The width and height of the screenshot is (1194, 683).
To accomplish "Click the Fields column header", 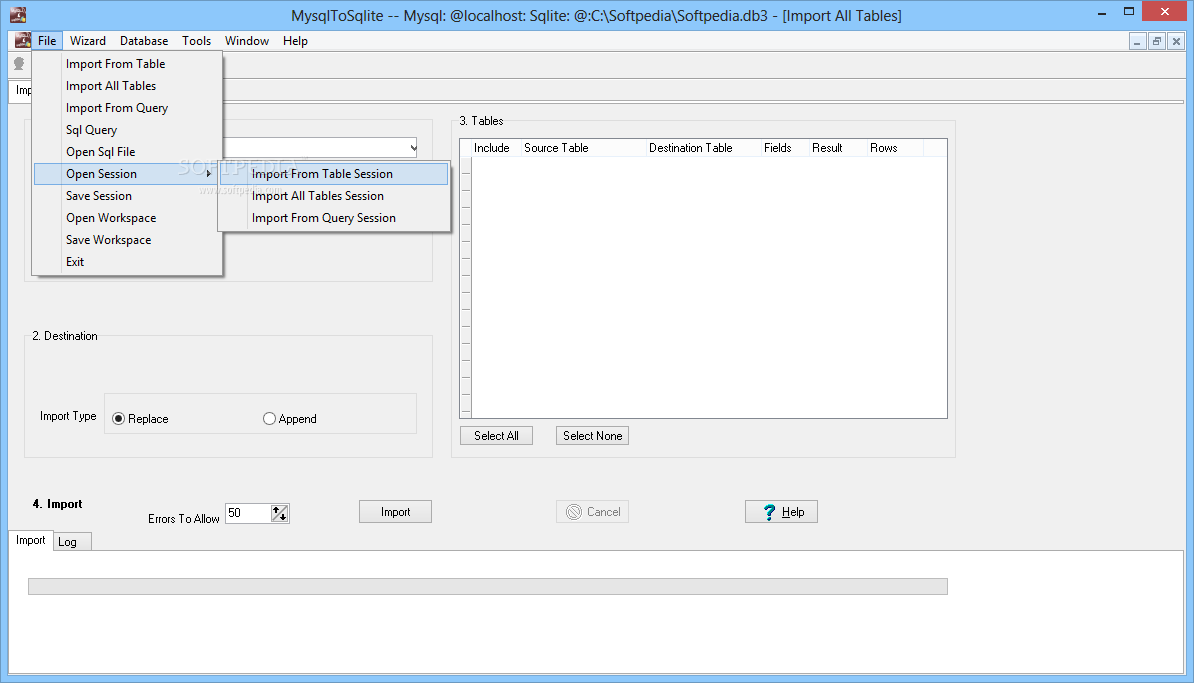I will point(784,148).
